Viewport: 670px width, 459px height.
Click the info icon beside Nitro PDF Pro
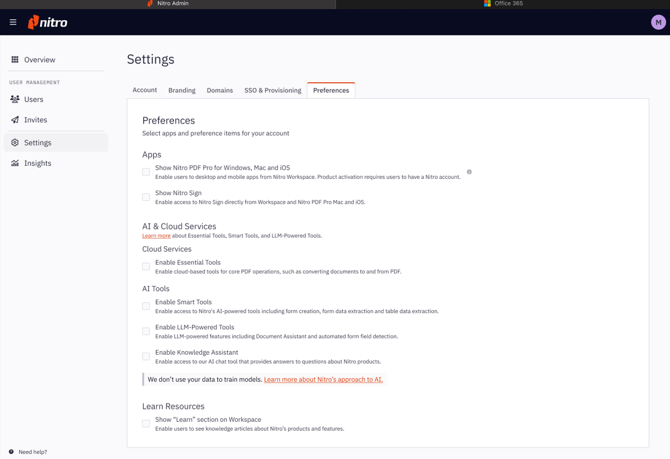[x=469, y=172]
